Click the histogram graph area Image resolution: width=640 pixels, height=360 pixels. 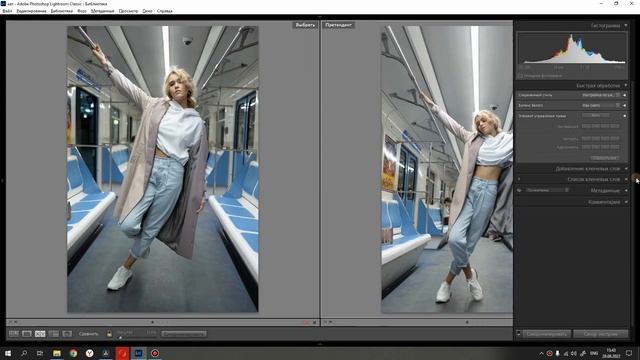[x=571, y=48]
